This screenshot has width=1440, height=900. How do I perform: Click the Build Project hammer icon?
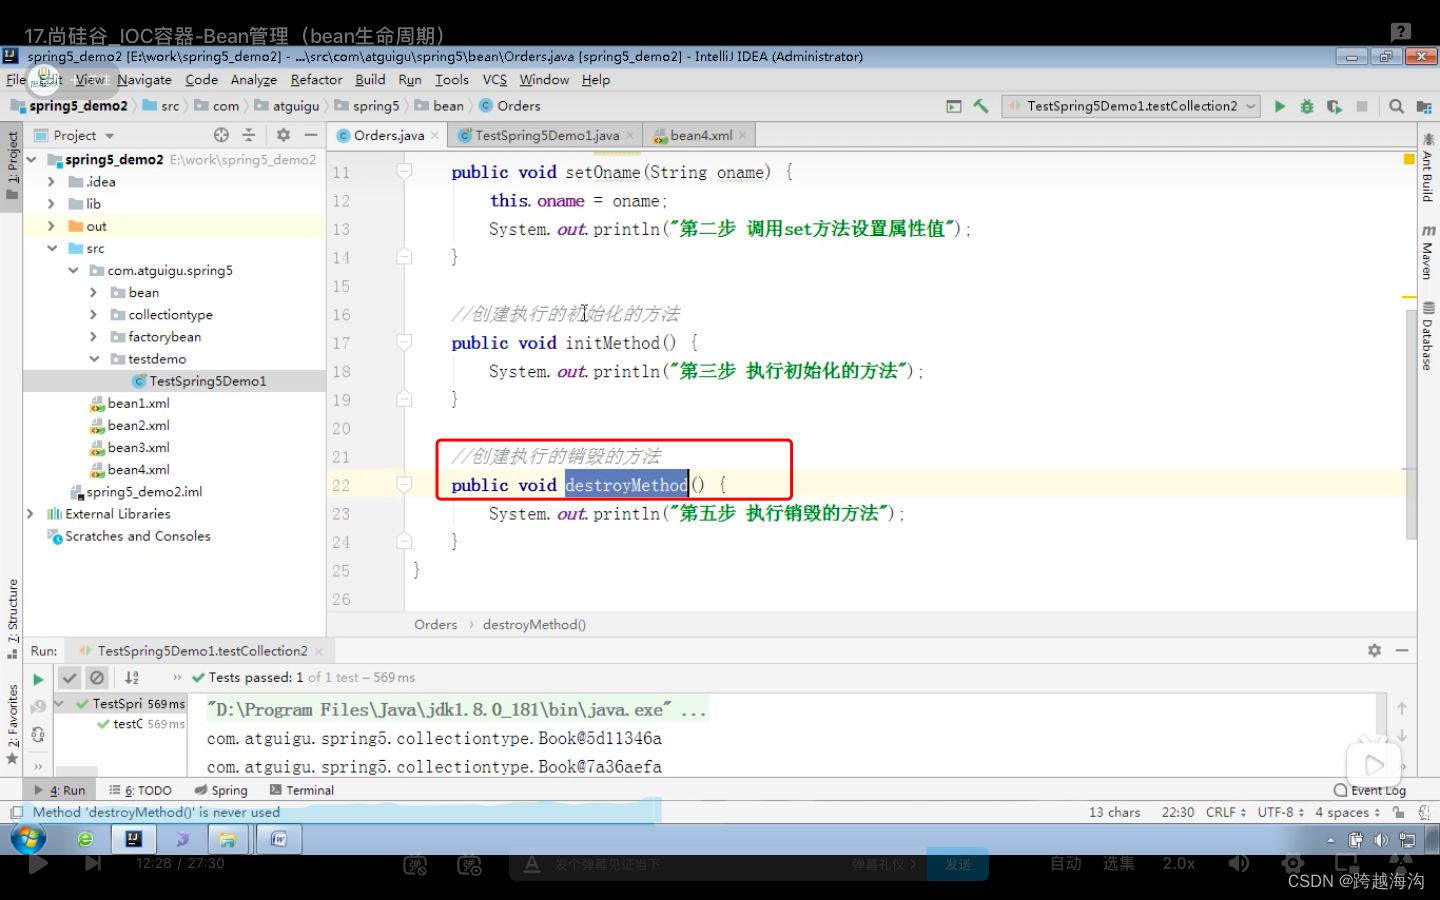(981, 106)
